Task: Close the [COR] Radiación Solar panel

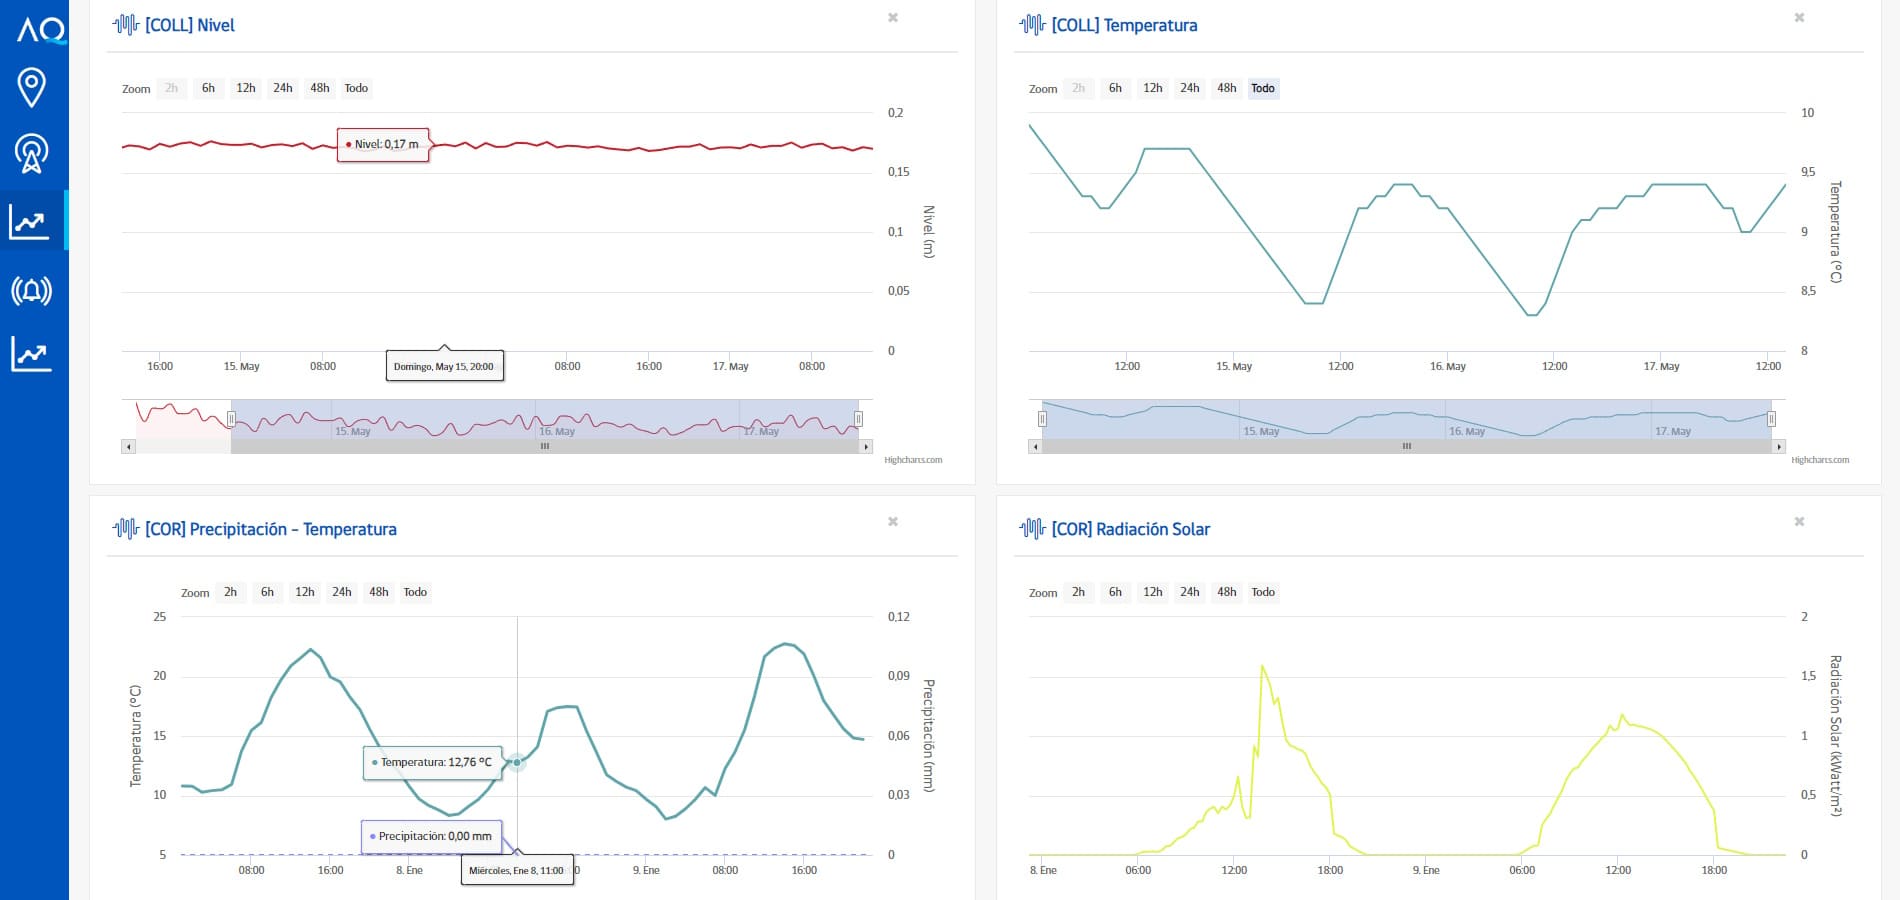Action: [x=1799, y=522]
